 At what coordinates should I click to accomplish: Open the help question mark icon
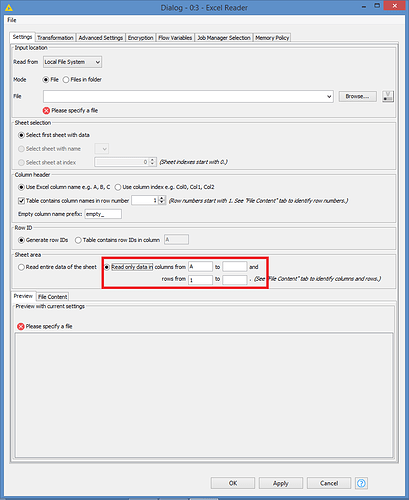pyautogui.click(x=361, y=483)
